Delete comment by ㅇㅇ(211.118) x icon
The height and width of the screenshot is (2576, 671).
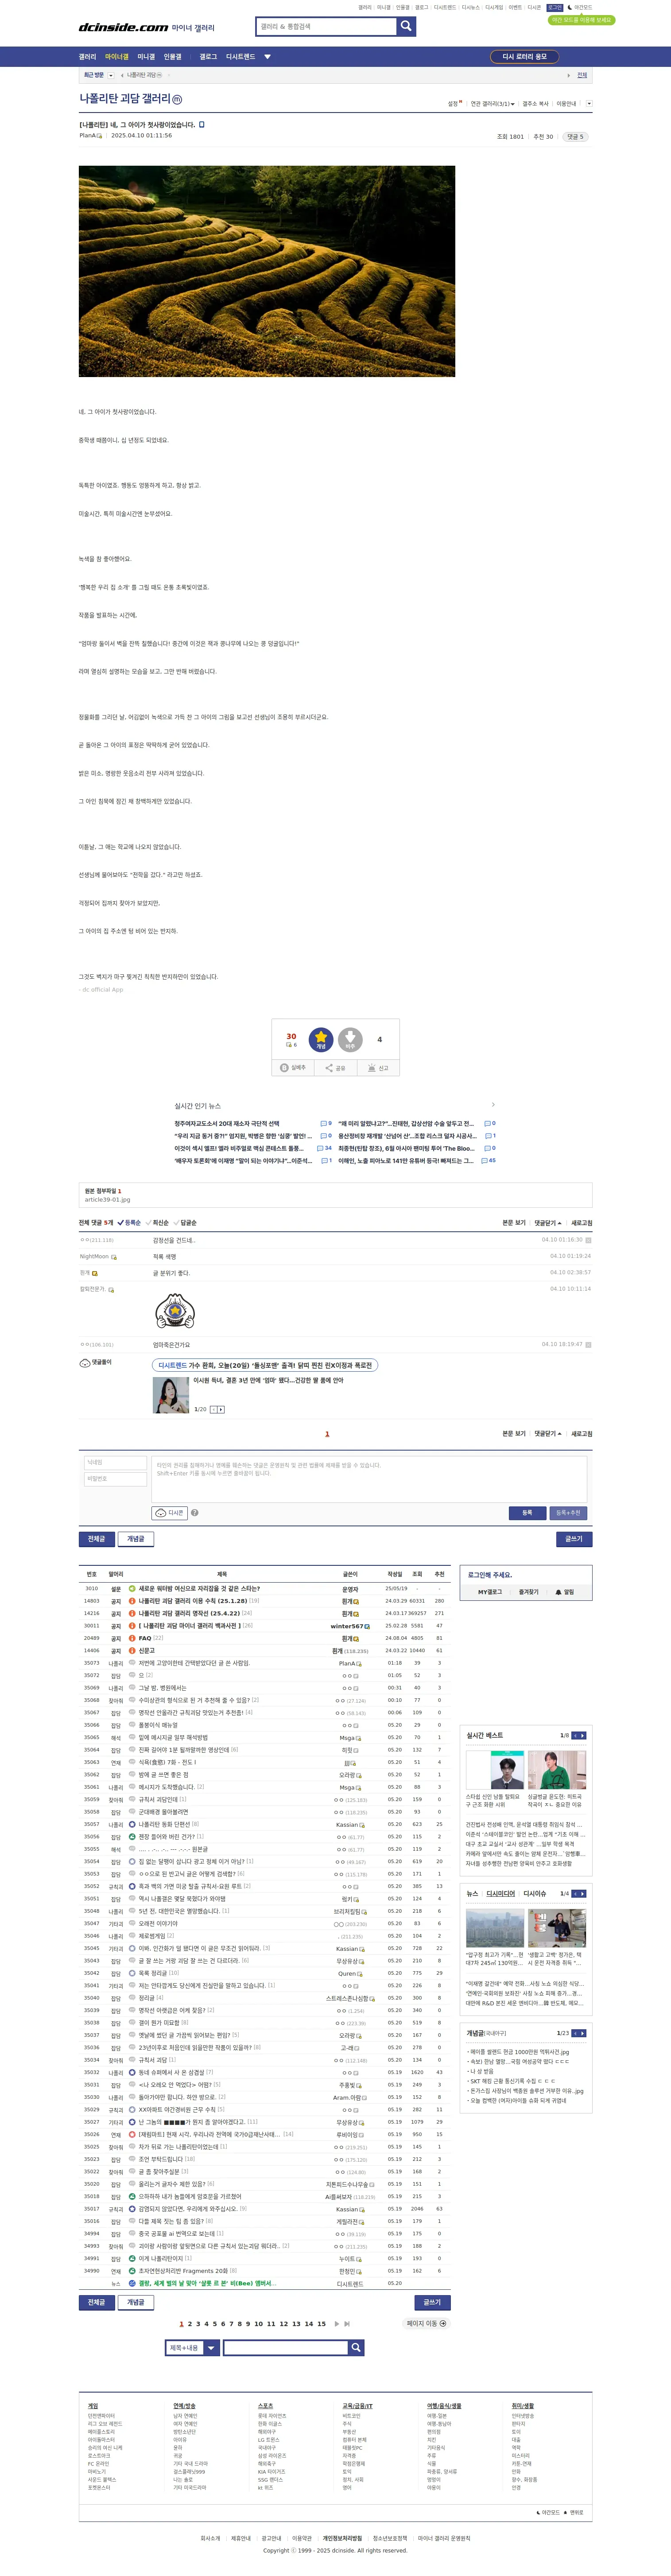point(588,1240)
